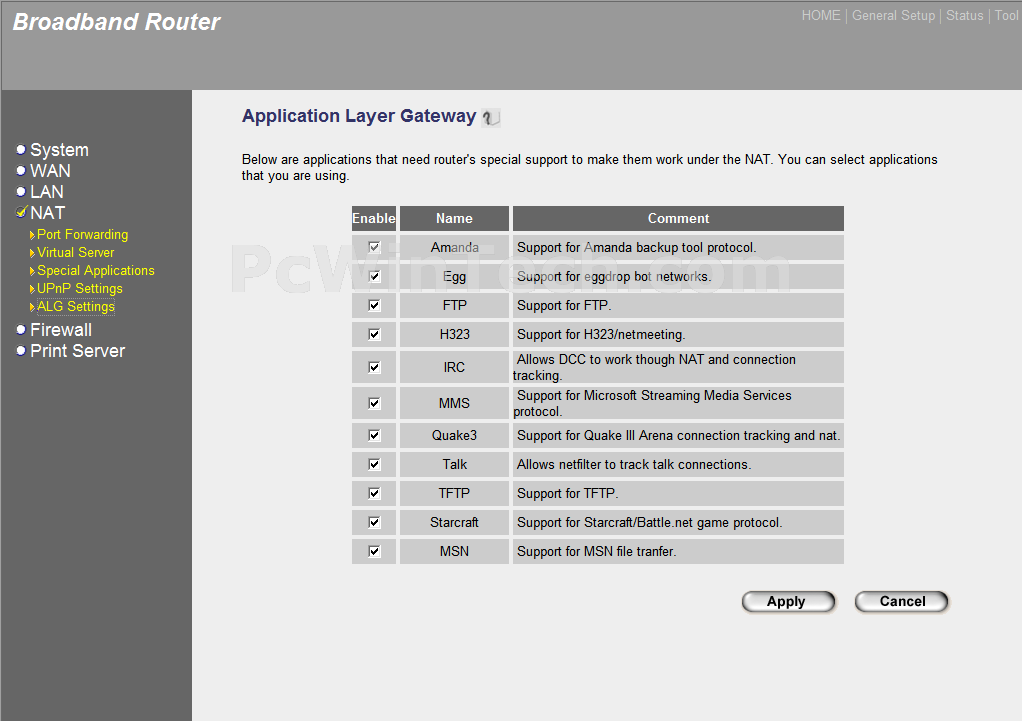
Task: Open the WAN section in sidebar
Action: (50, 171)
